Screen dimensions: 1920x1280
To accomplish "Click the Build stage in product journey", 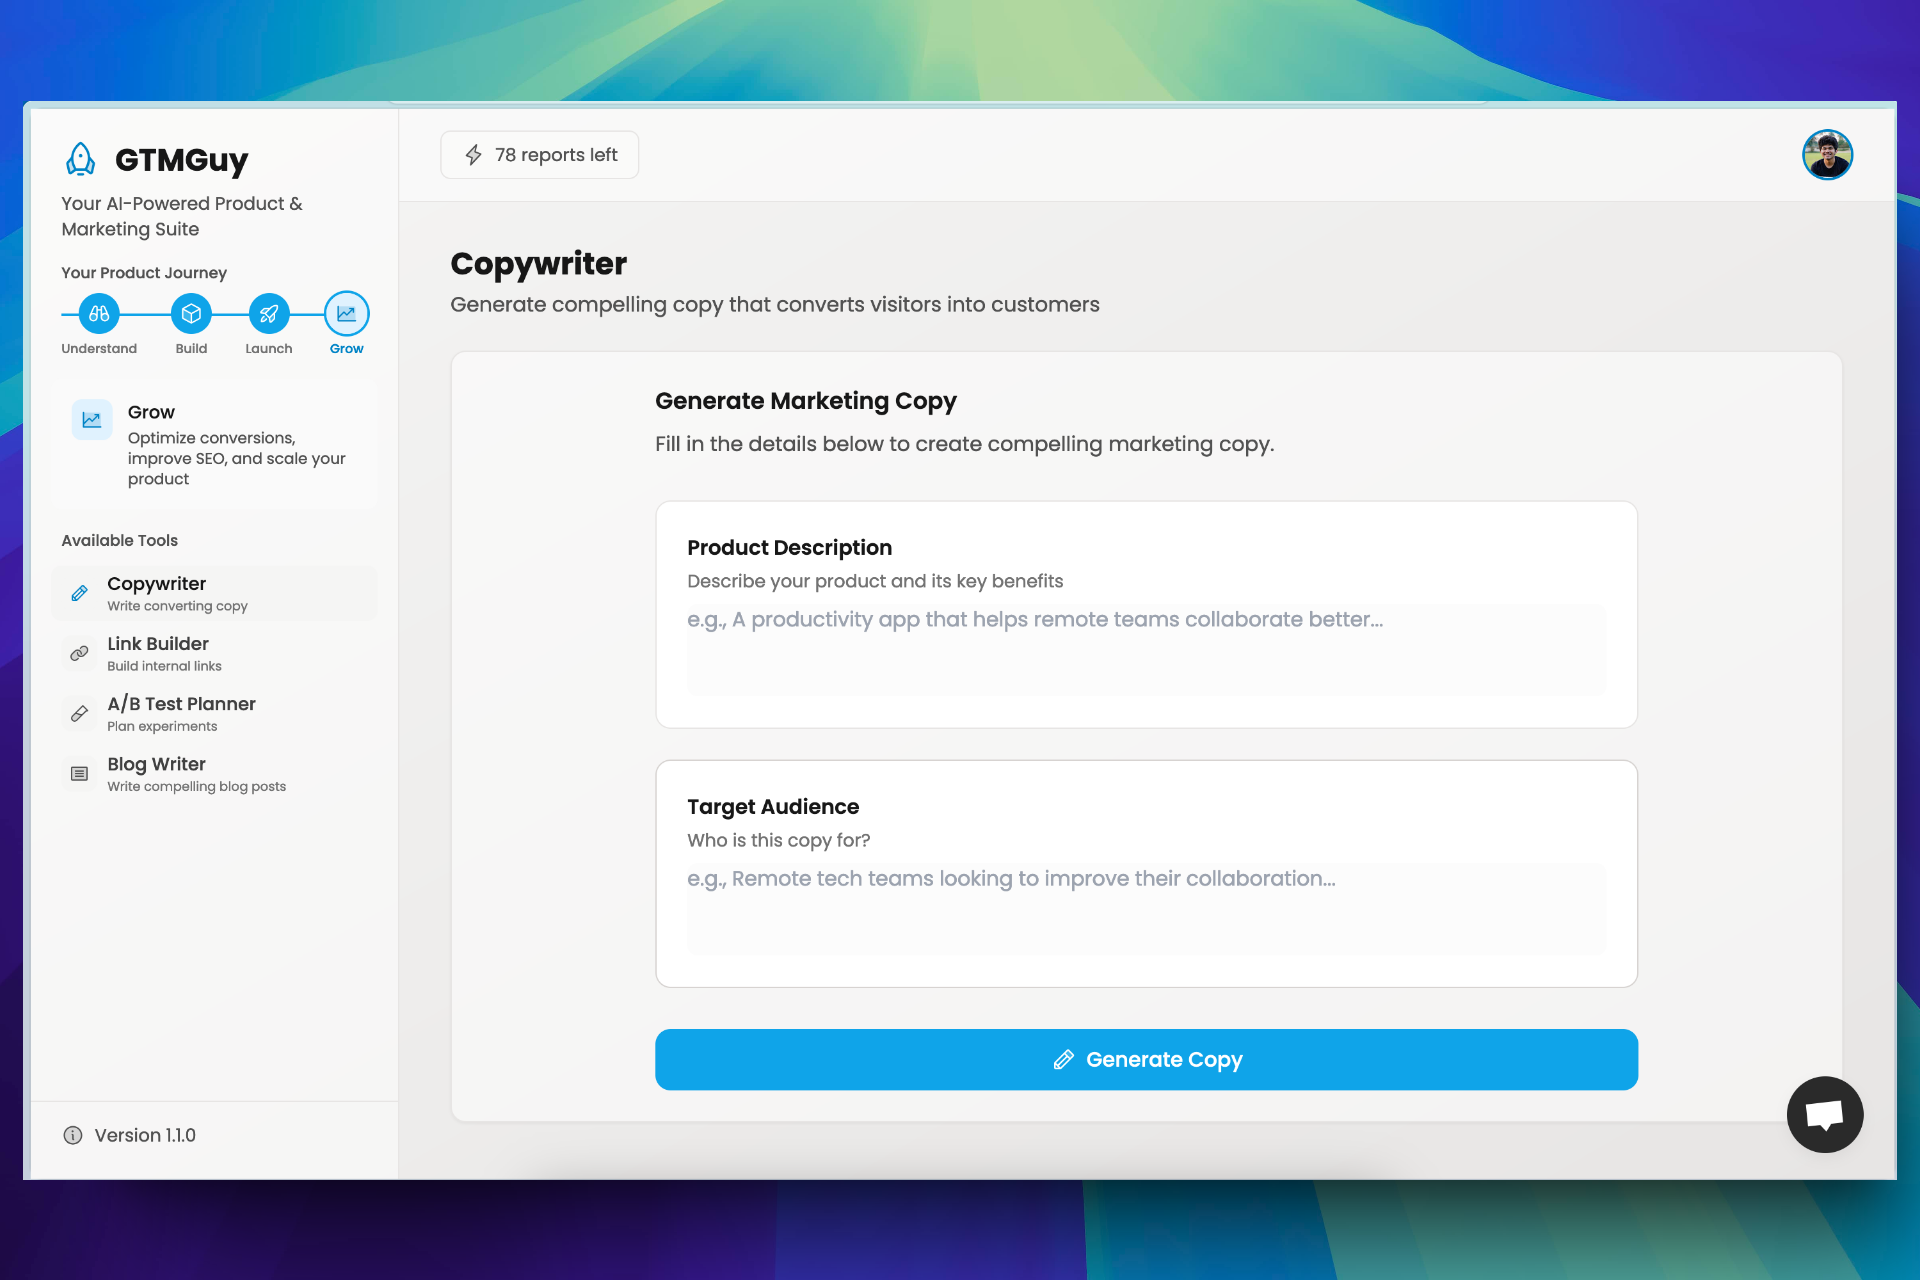I will (190, 313).
